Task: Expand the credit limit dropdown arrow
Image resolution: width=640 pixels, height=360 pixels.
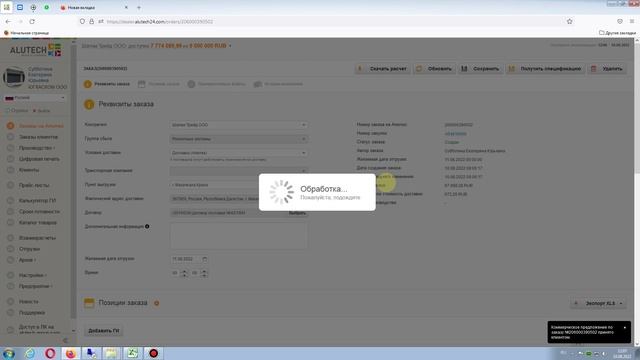Action: 230,46
